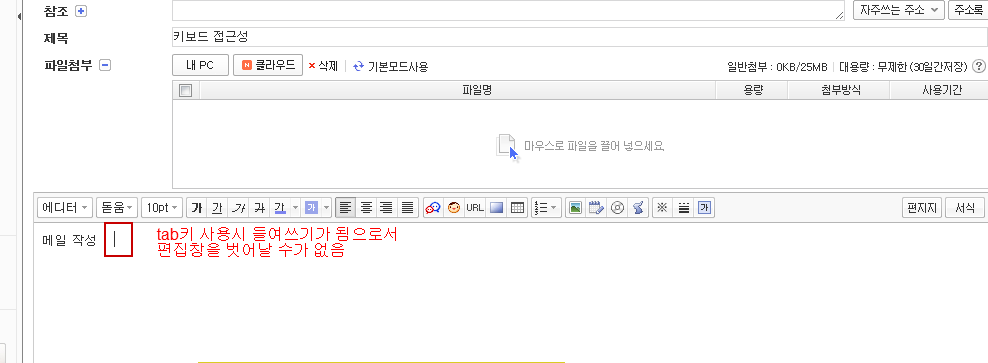This screenshot has width=988, height=363.
Task: Insert a blue box layout
Action: tap(497, 207)
